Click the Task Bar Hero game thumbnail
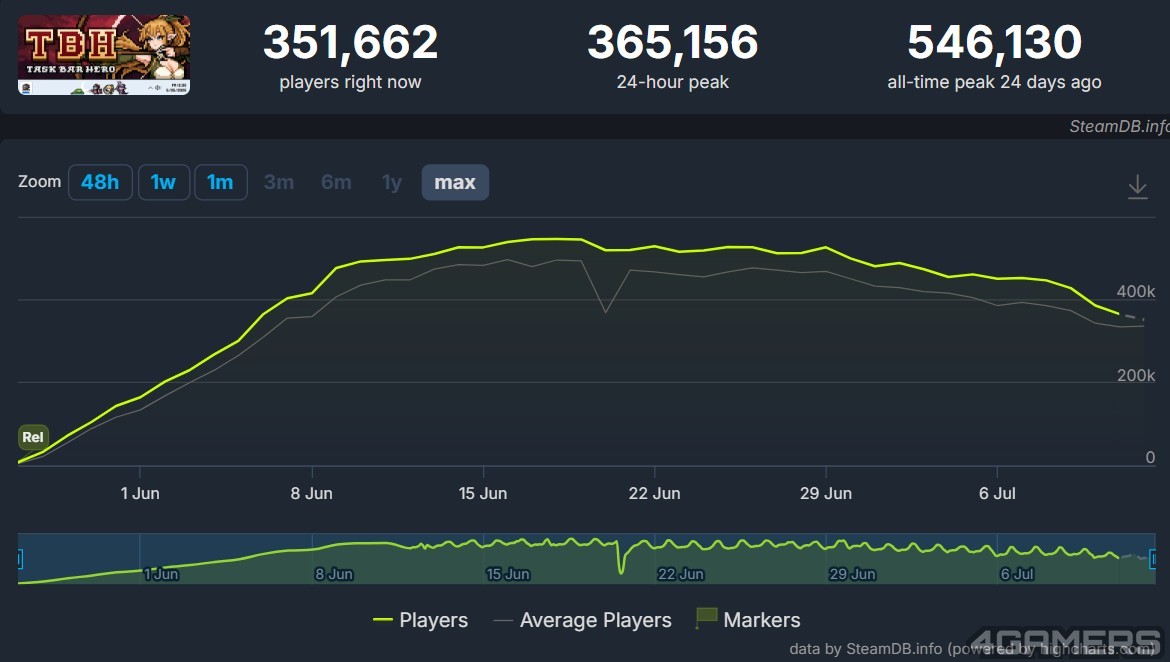The image size is (1170, 662). [x=104, y=55]
